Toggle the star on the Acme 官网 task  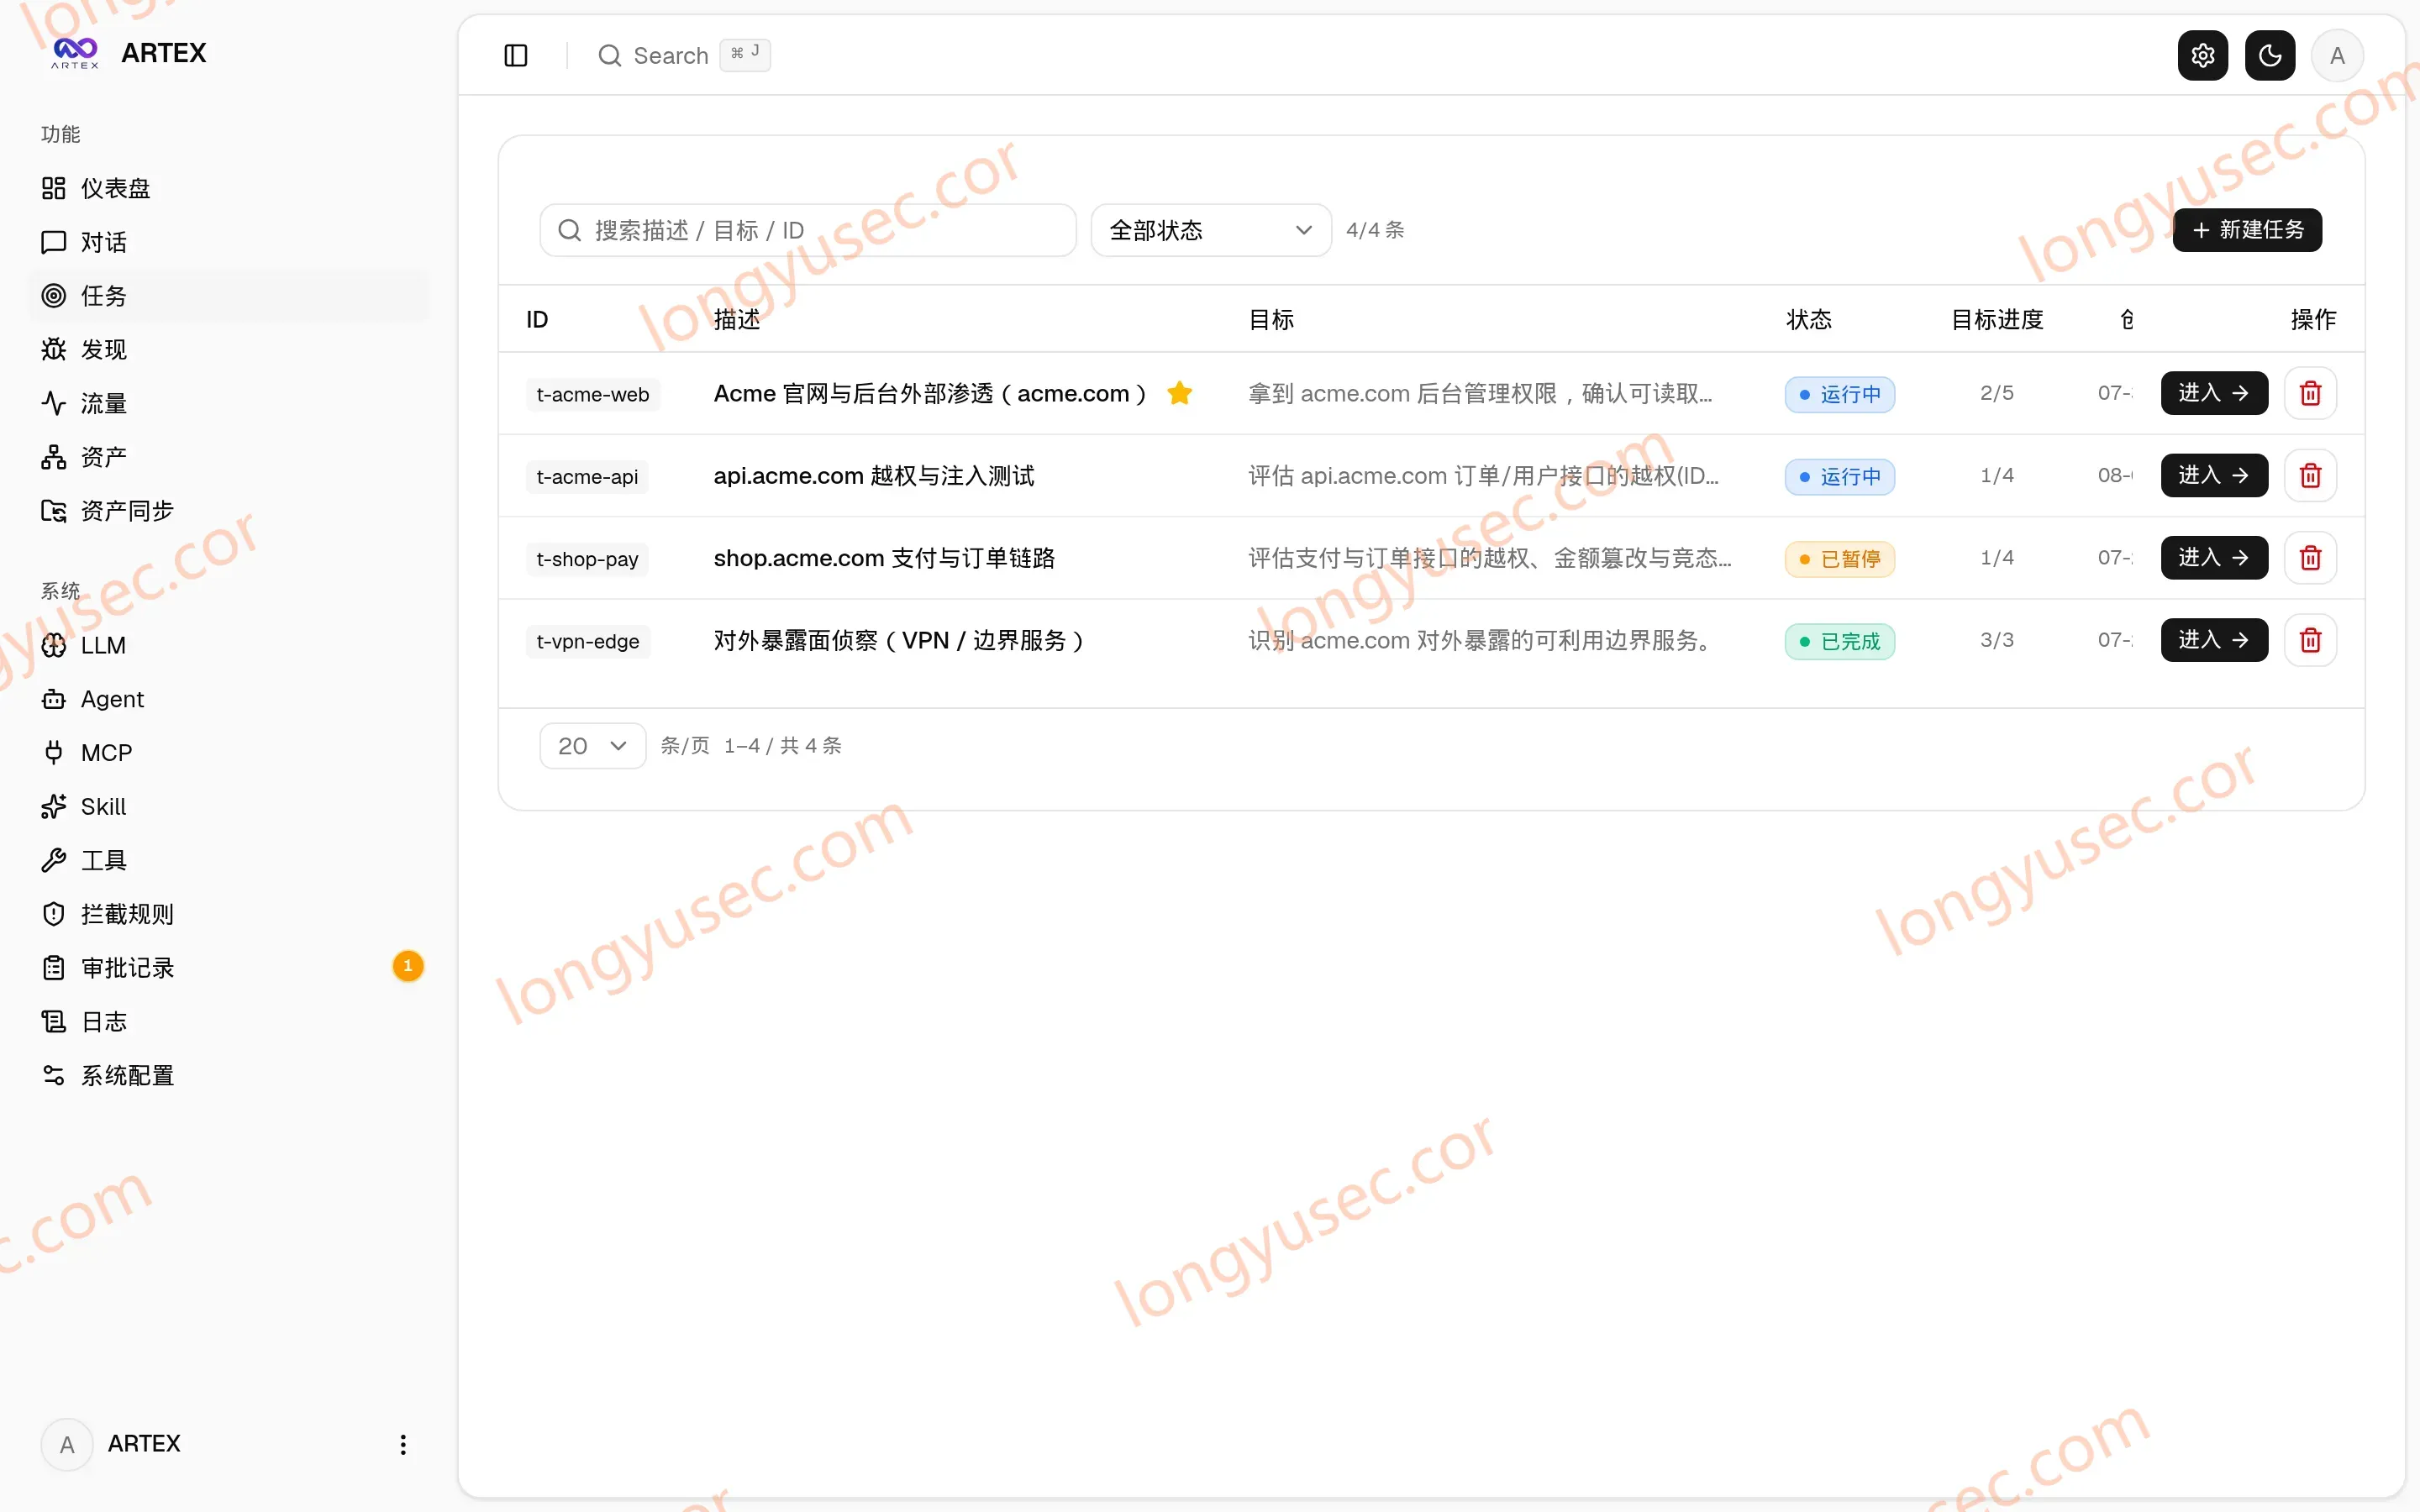1180,393
